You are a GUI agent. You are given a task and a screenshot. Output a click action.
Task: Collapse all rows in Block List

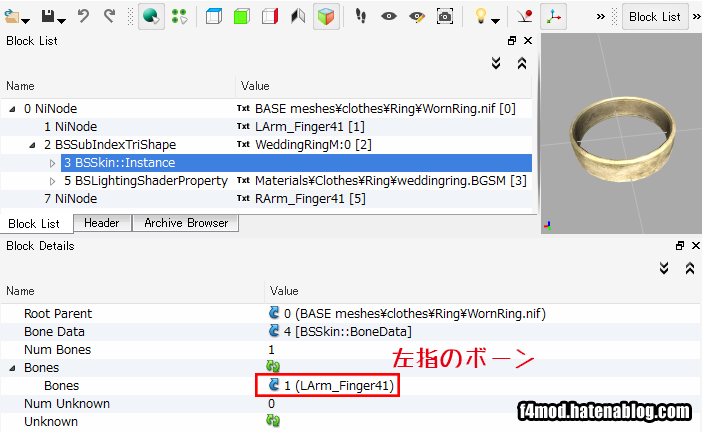pos(522,63)
